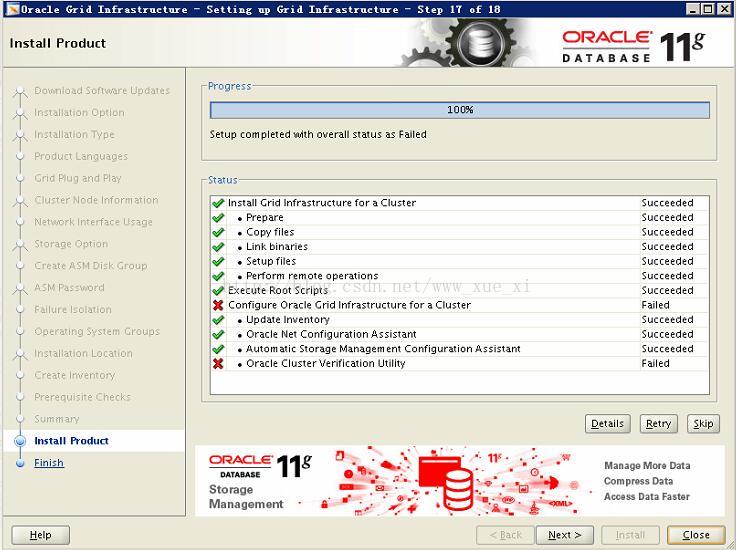Click green check next to Prepare

click(218, 218)
